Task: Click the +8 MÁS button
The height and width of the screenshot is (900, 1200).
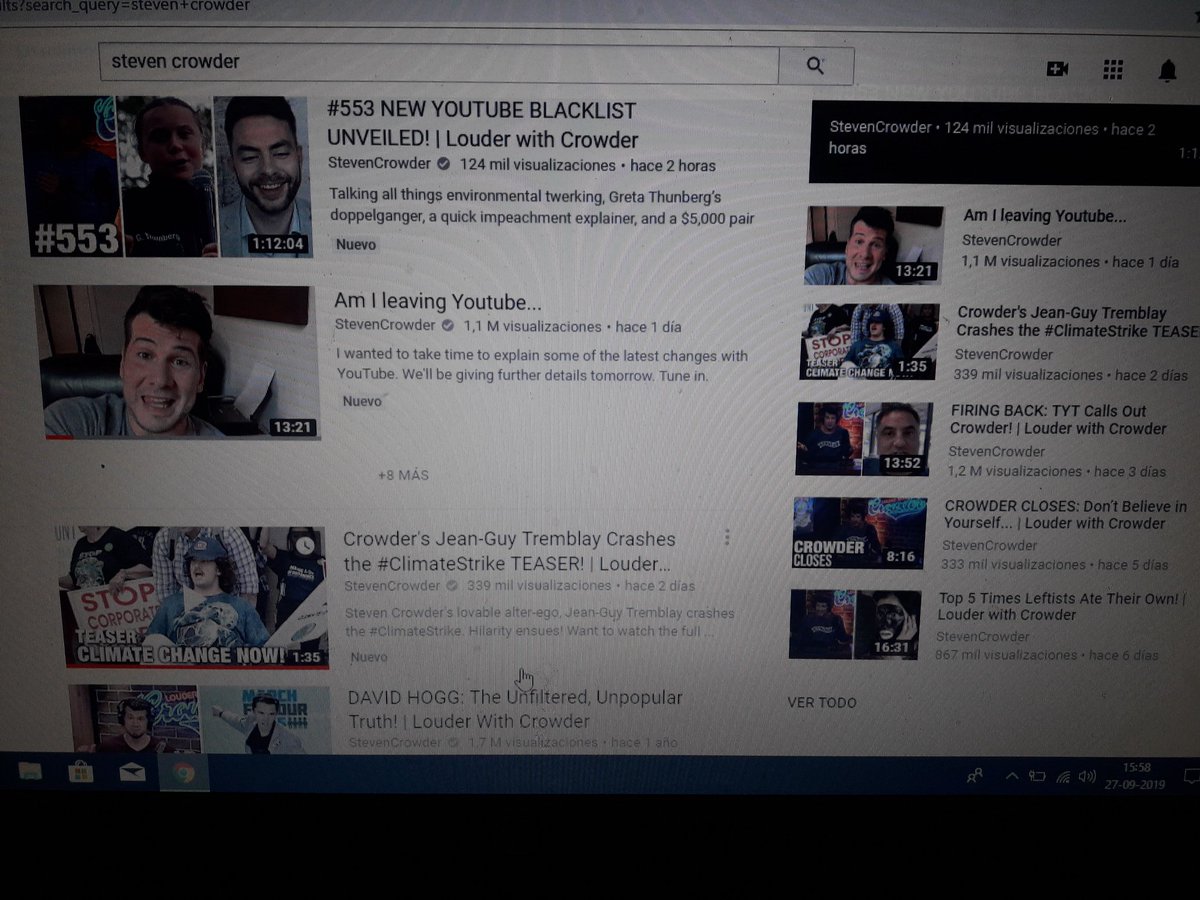Action: 403,475
